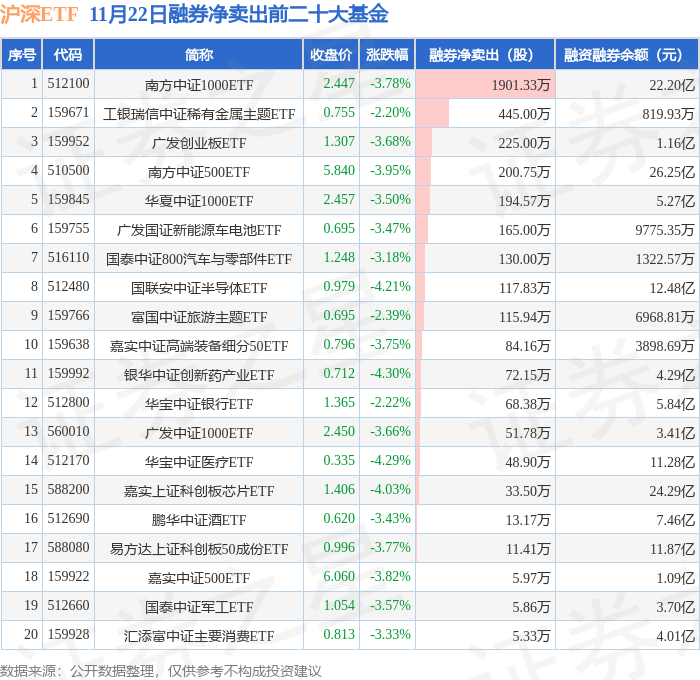Click change value -3.95%

coord(390,171)
